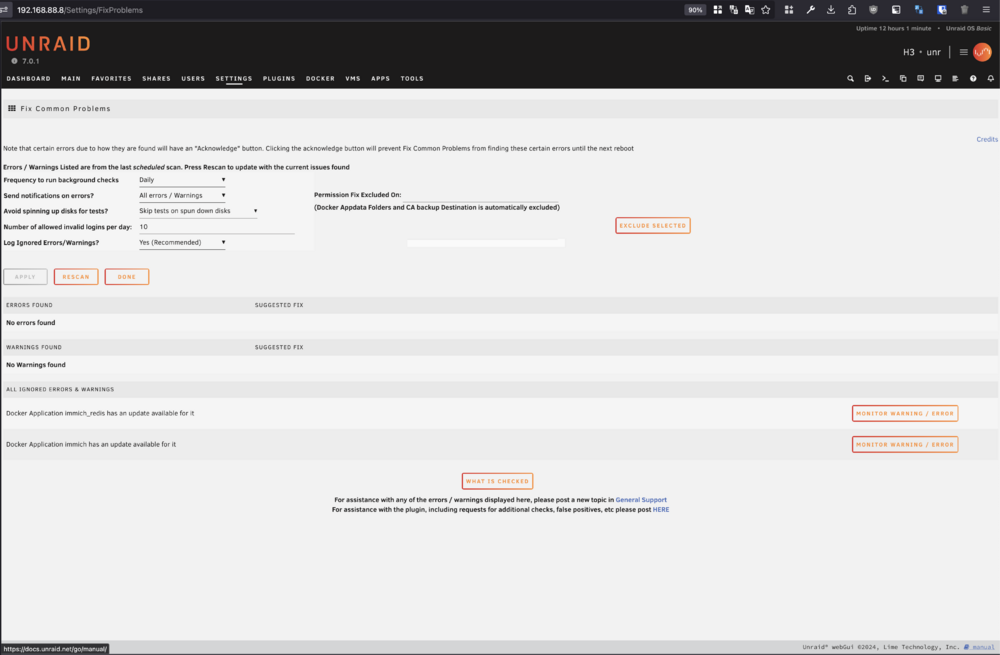Click the orange Unraid account avatar

(x=982, y=52)
